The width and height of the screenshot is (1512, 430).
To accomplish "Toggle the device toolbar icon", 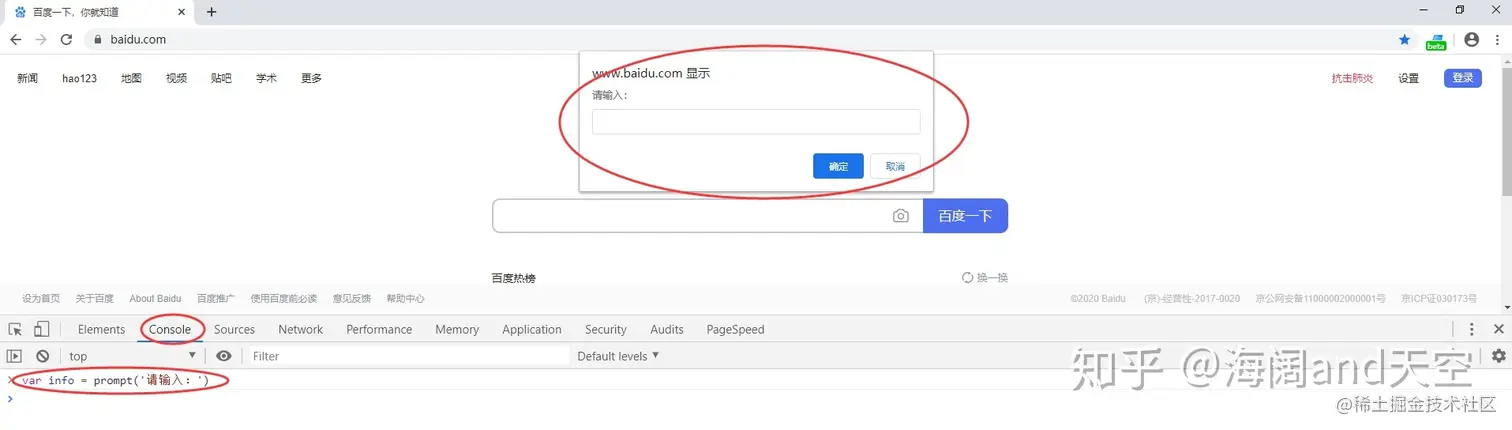I will (41, 329).
